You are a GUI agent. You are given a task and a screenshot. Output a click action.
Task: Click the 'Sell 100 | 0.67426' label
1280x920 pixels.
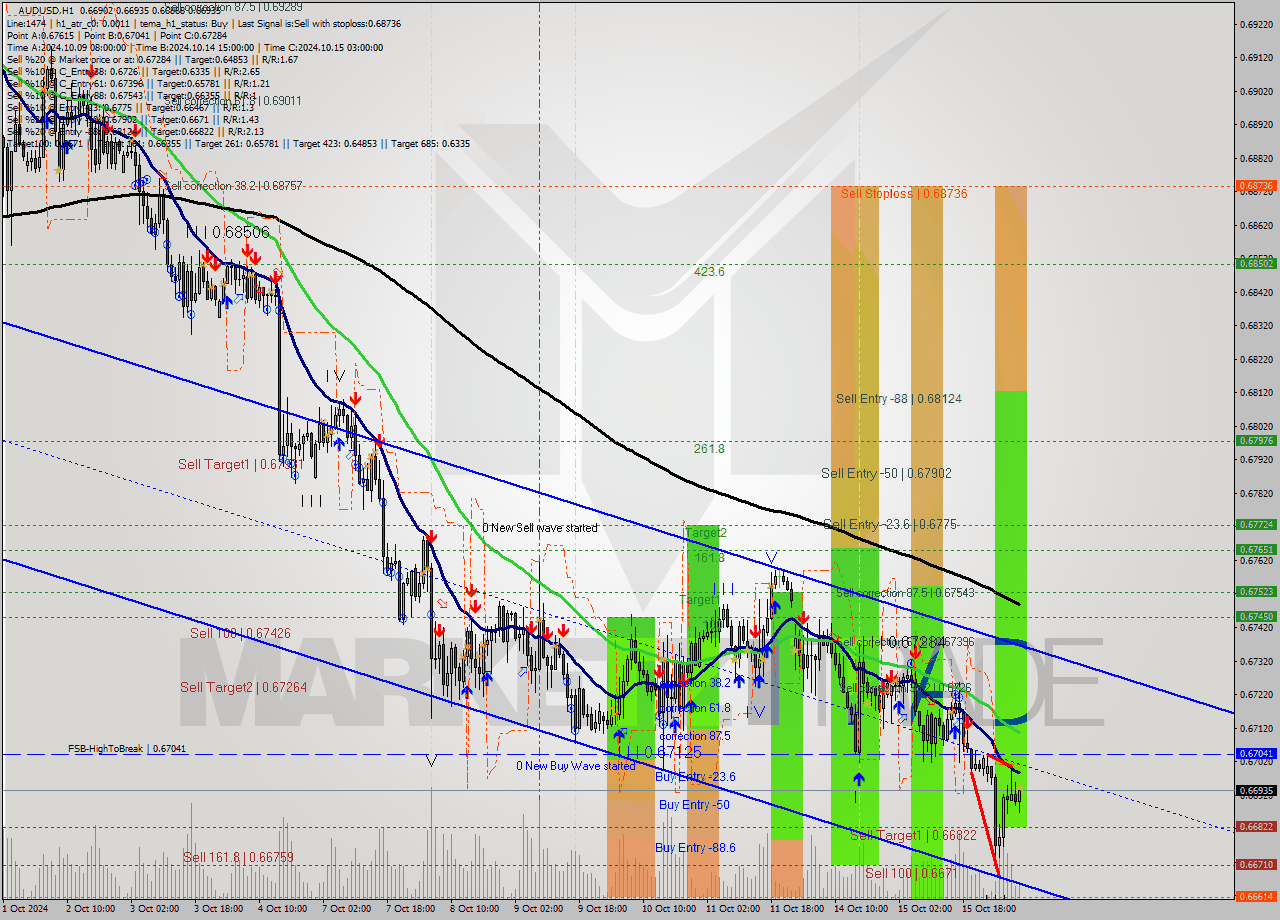240,633
